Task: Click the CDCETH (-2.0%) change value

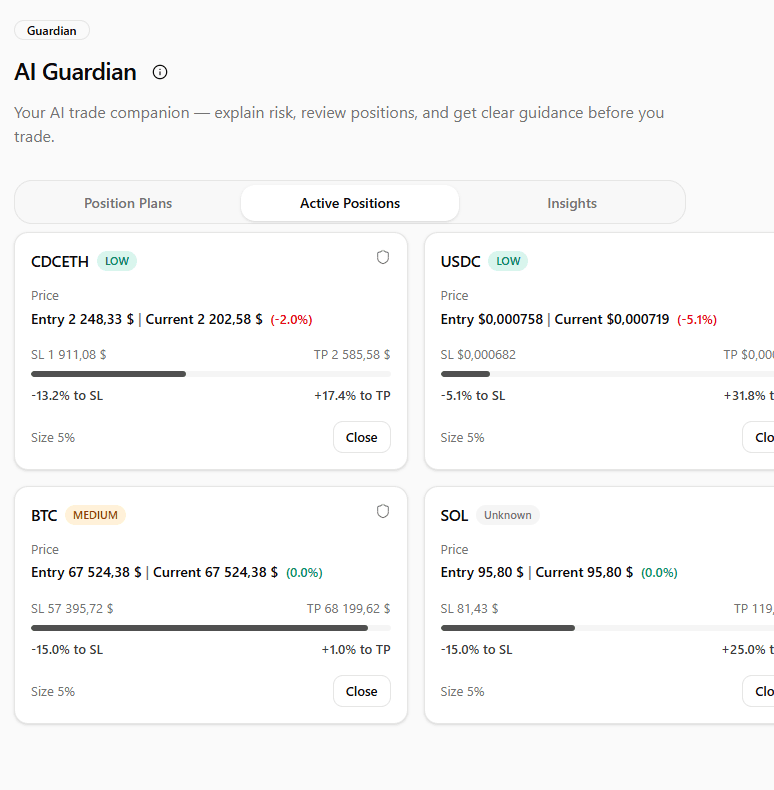Action: point(291,320)
